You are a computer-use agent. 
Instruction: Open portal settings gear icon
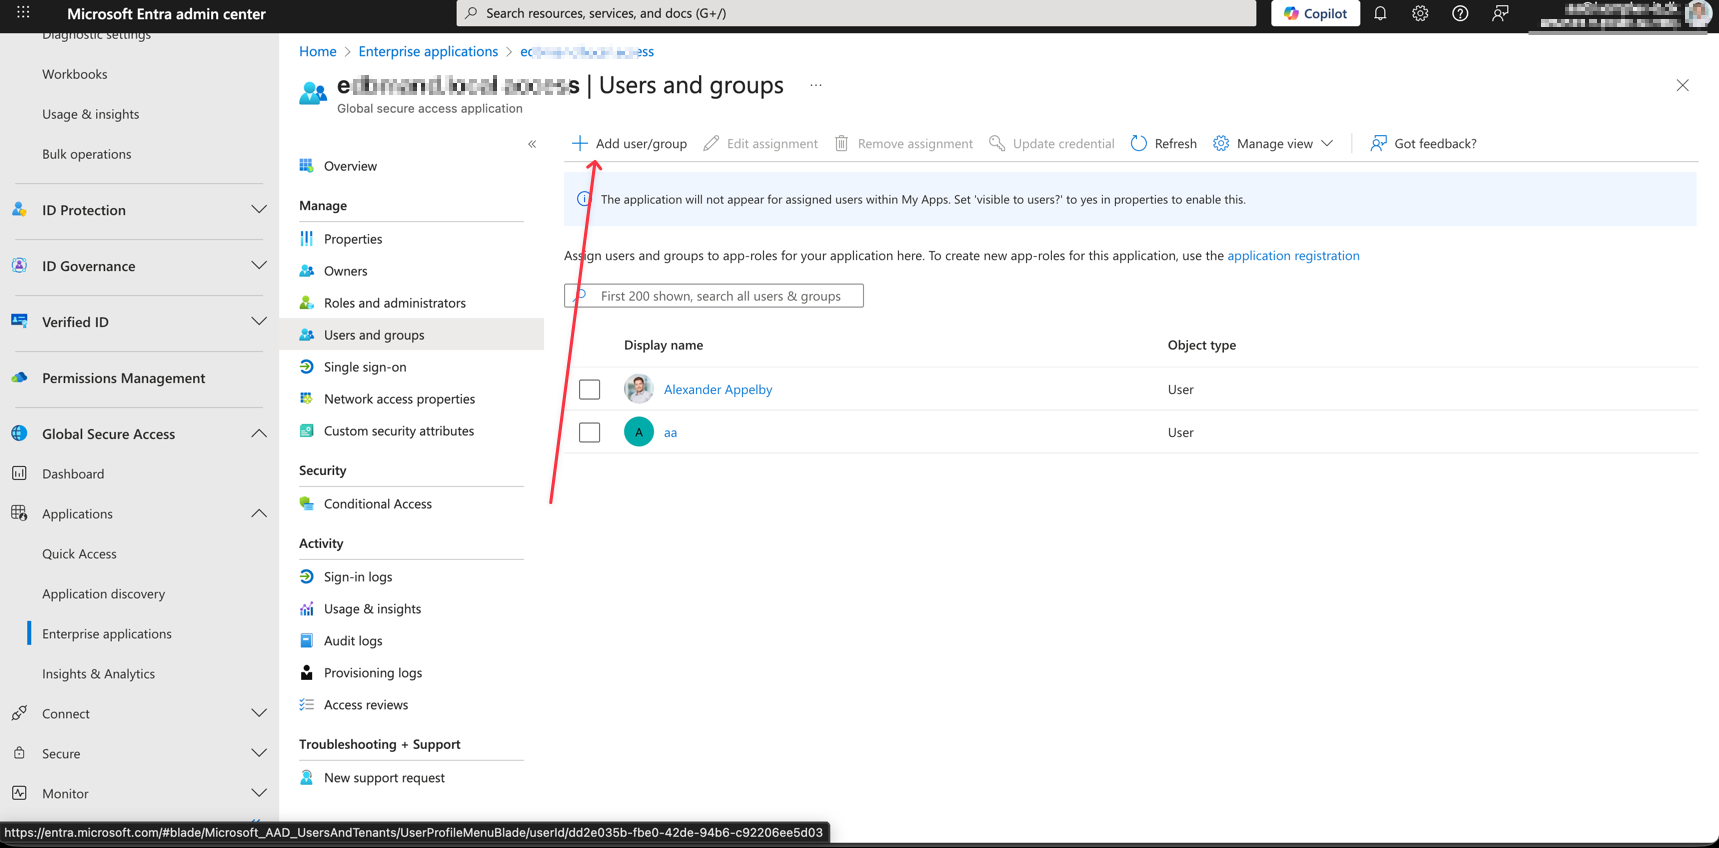pos(1420,13)
